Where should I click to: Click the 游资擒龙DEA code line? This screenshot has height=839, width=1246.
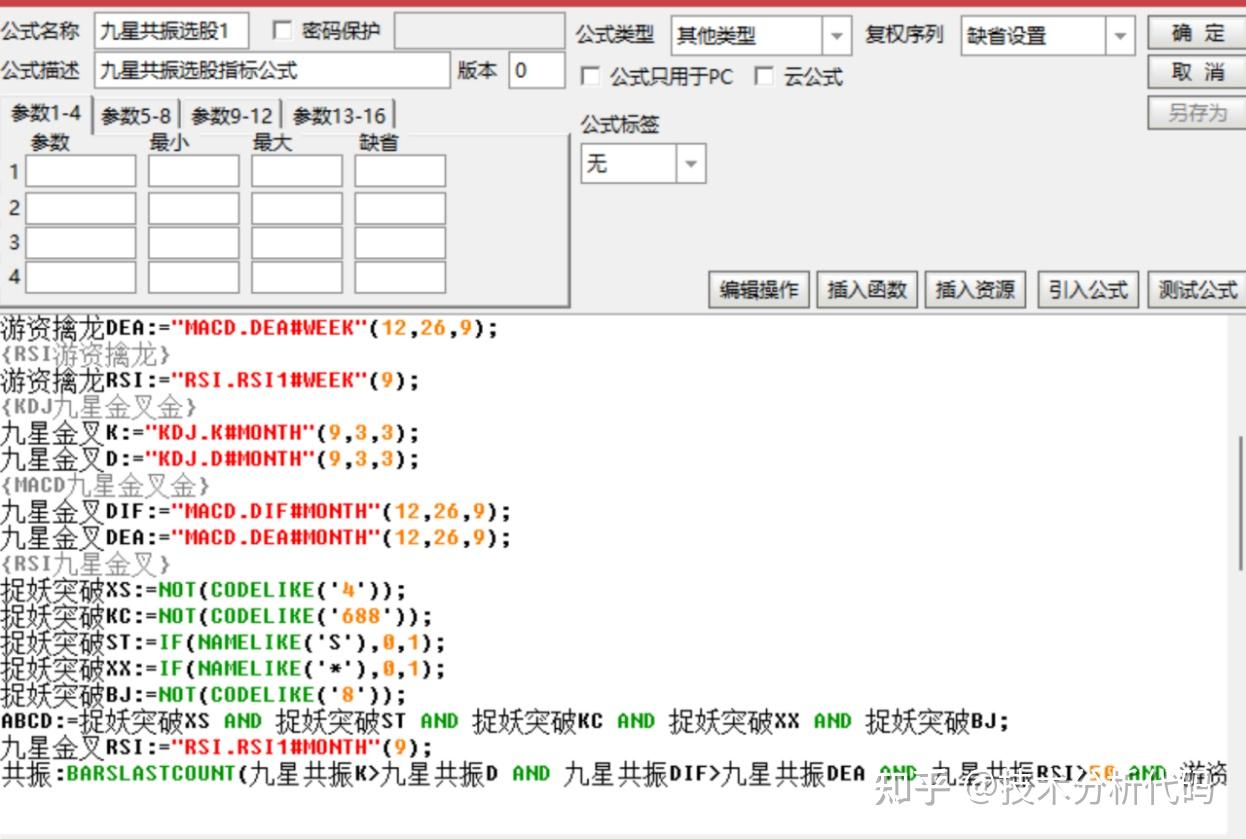pyautogui.click(x=249, y=328)
